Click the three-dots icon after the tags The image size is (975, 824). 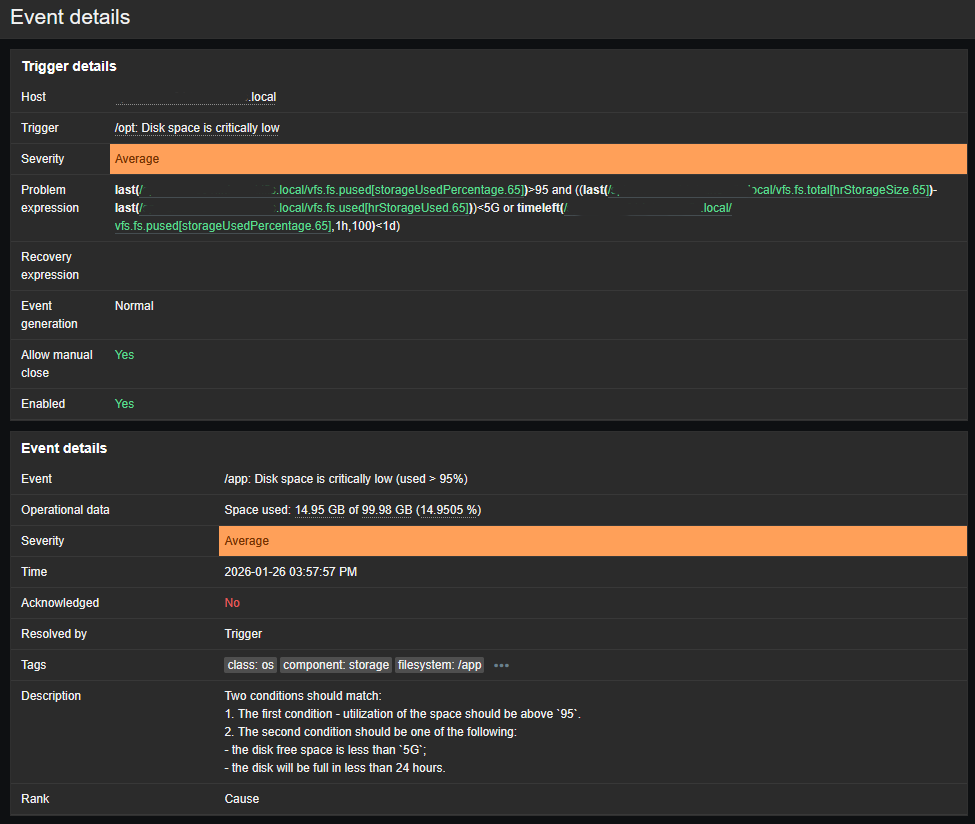501,665
